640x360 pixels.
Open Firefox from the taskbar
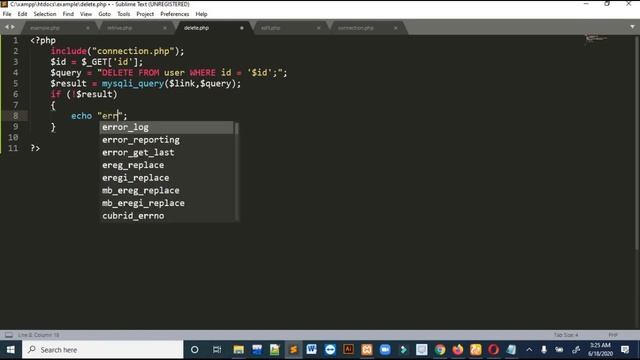[x=458, y=350]
